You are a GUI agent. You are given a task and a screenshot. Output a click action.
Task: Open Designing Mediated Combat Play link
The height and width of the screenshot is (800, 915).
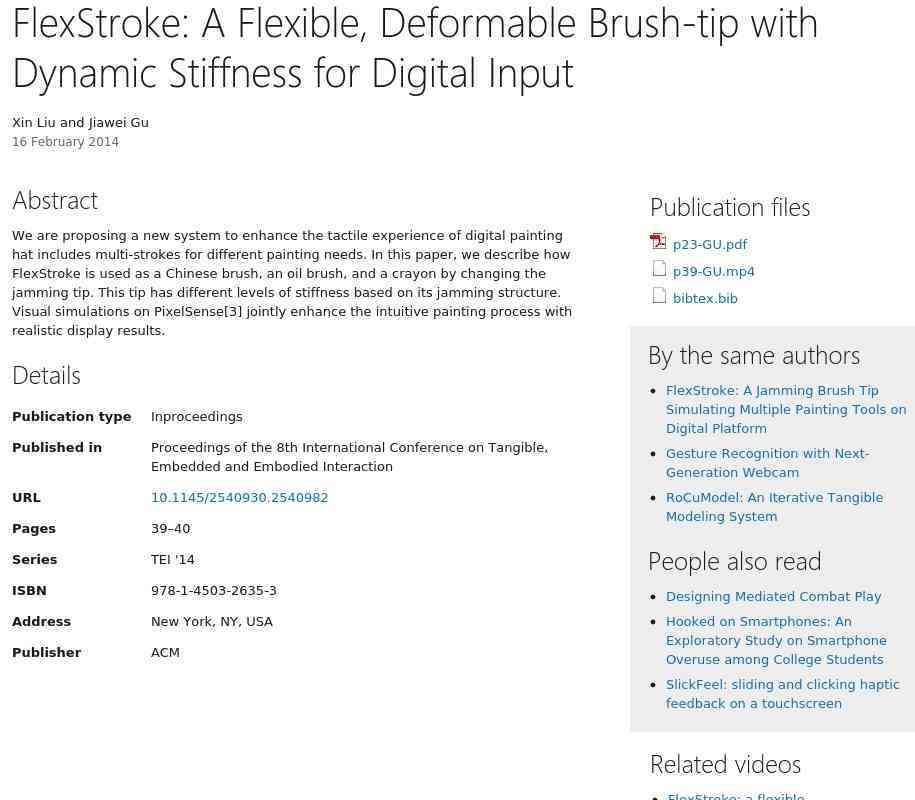773,596
